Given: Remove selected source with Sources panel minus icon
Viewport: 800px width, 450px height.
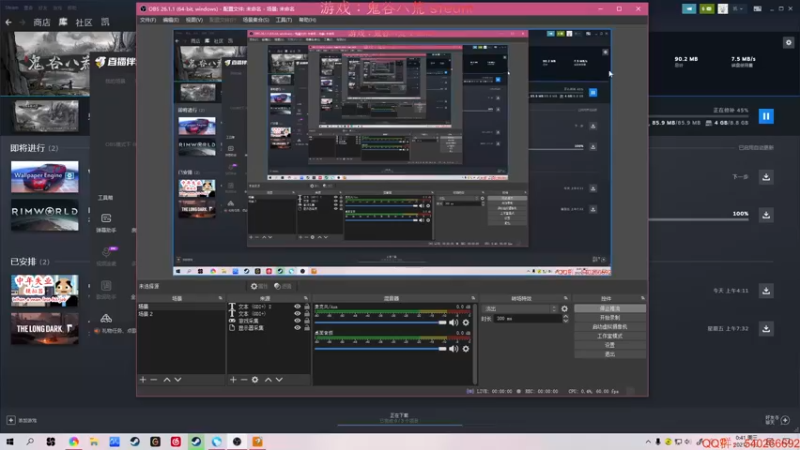Looking at the screenshot, I should (243, 380).
